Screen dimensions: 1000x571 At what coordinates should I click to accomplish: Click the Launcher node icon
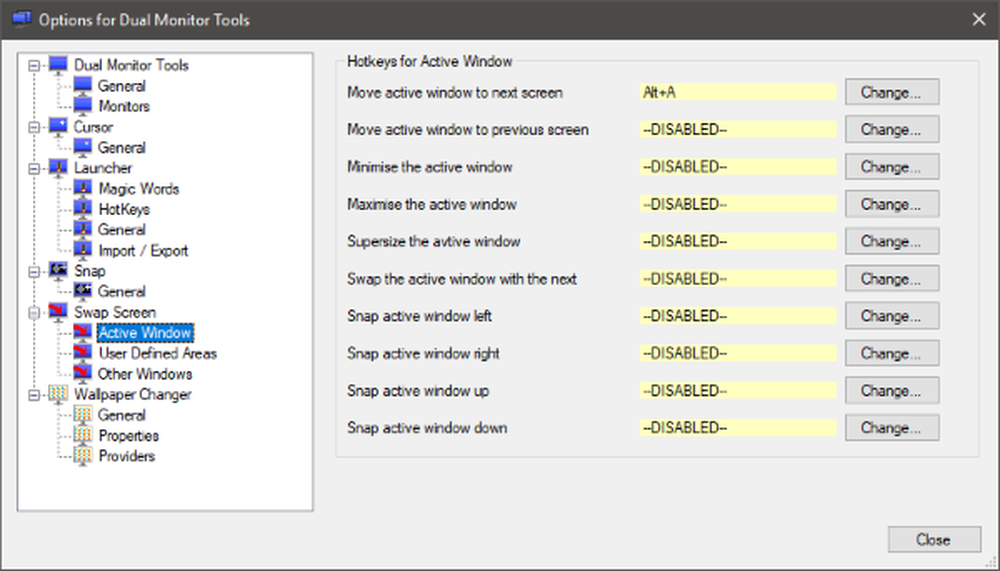[x=59, y=168]
